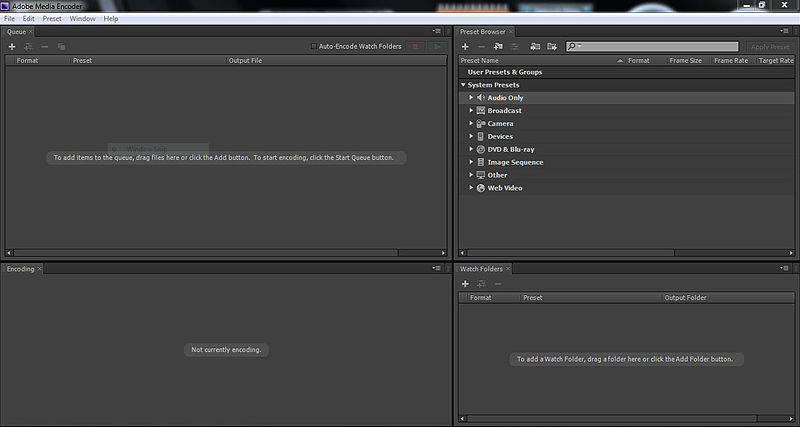
Task: Create new preset with Preset Browser plus icon
Action: coord(465,46)
